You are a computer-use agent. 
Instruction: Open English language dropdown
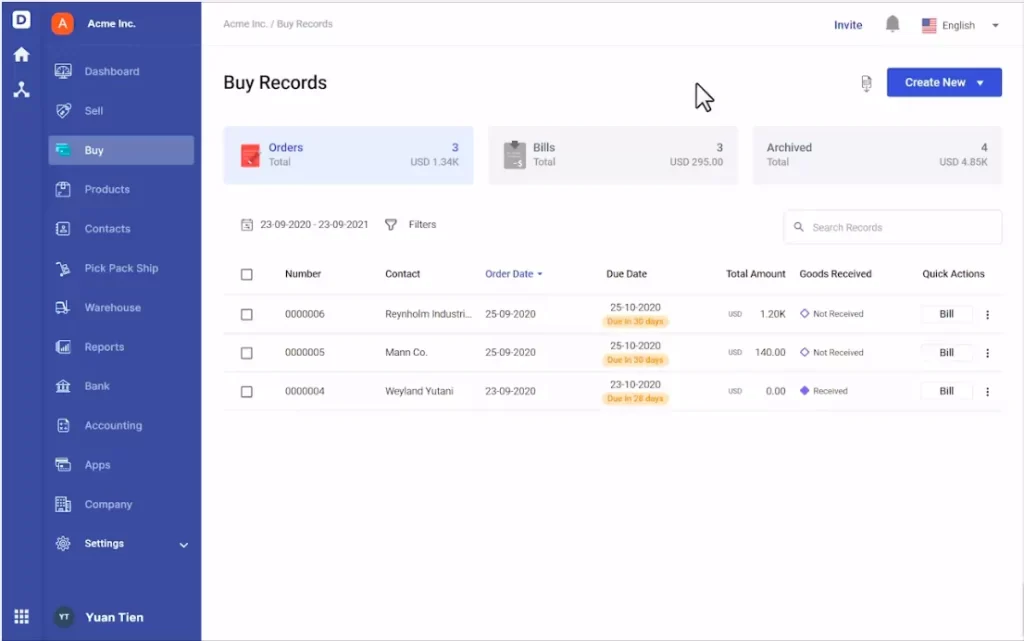960,25
